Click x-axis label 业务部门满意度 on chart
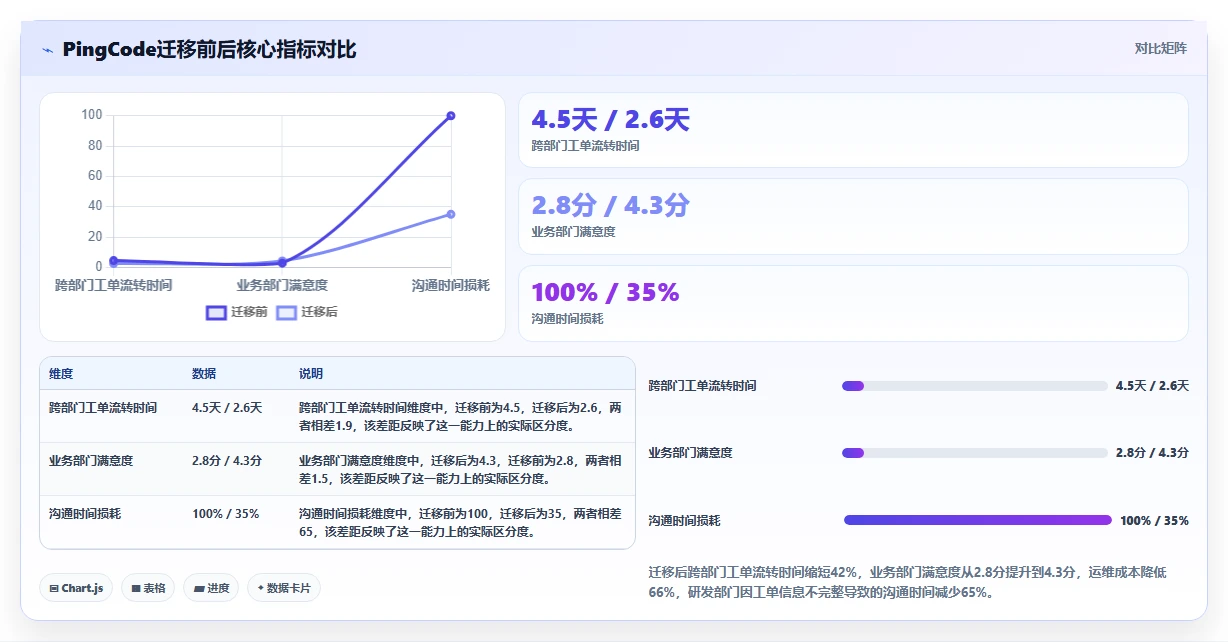The image size is (1228, 642). [x=282, y=286]
